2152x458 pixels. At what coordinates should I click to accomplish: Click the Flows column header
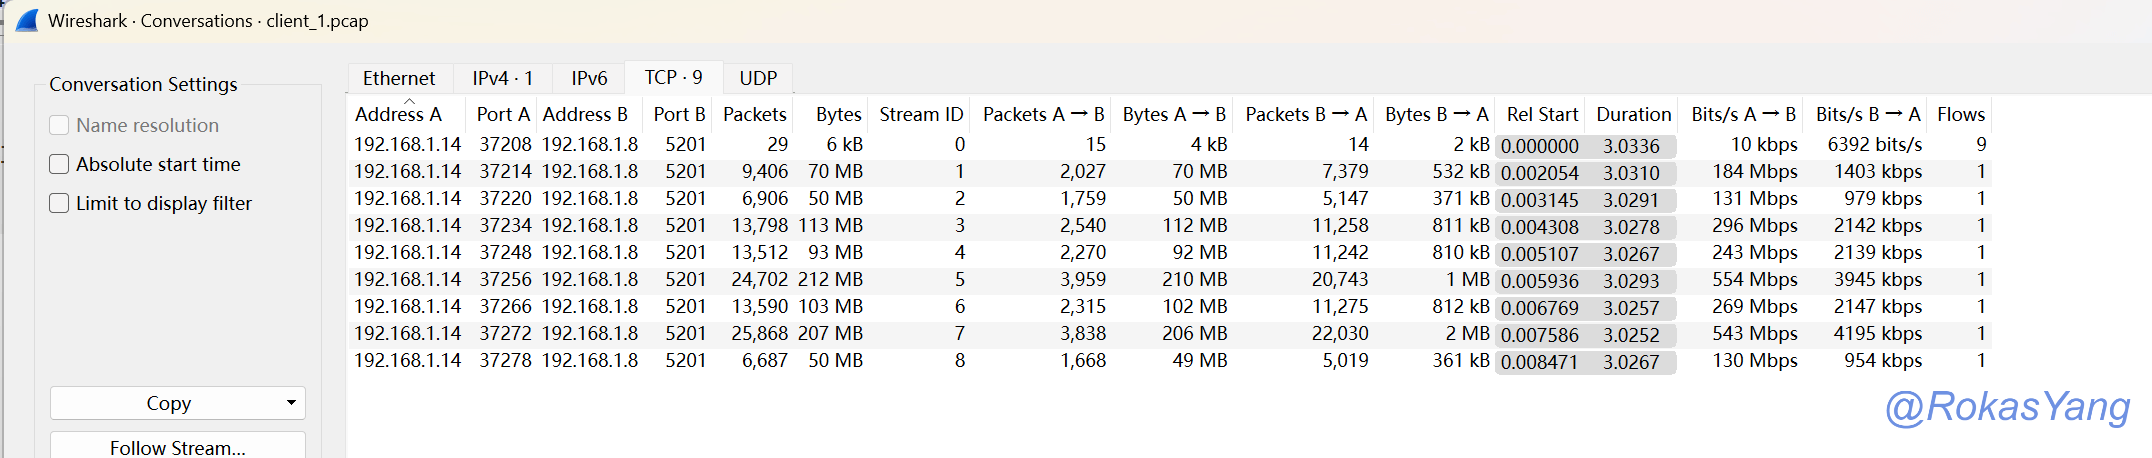click(x=1960, y=114)
